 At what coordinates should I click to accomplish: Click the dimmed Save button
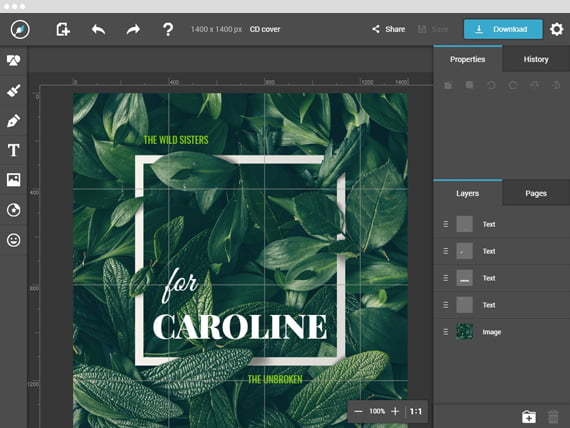click(x=433, y=29)
